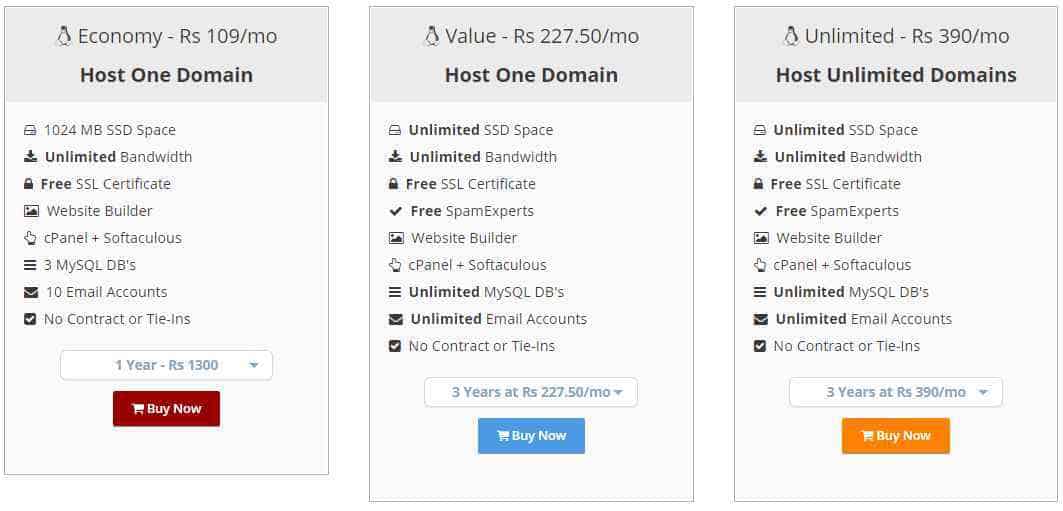
Task: Click the dark red Buy Now button
Action: 166,409
